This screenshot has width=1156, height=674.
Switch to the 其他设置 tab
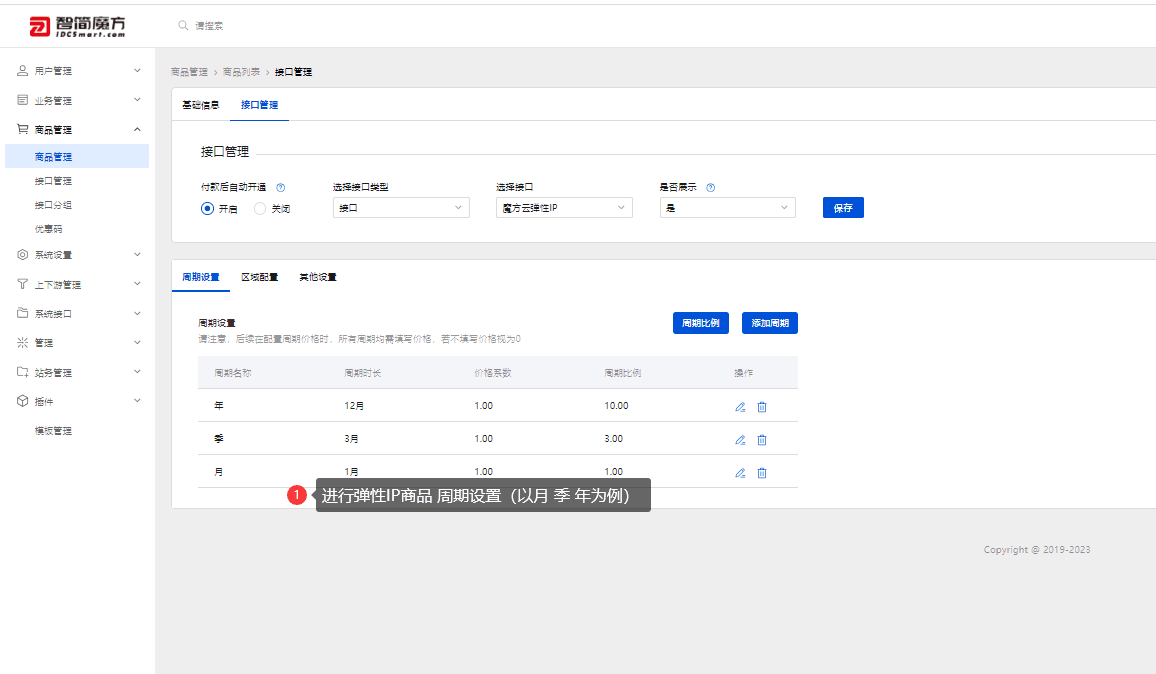[x=318, y=277]
